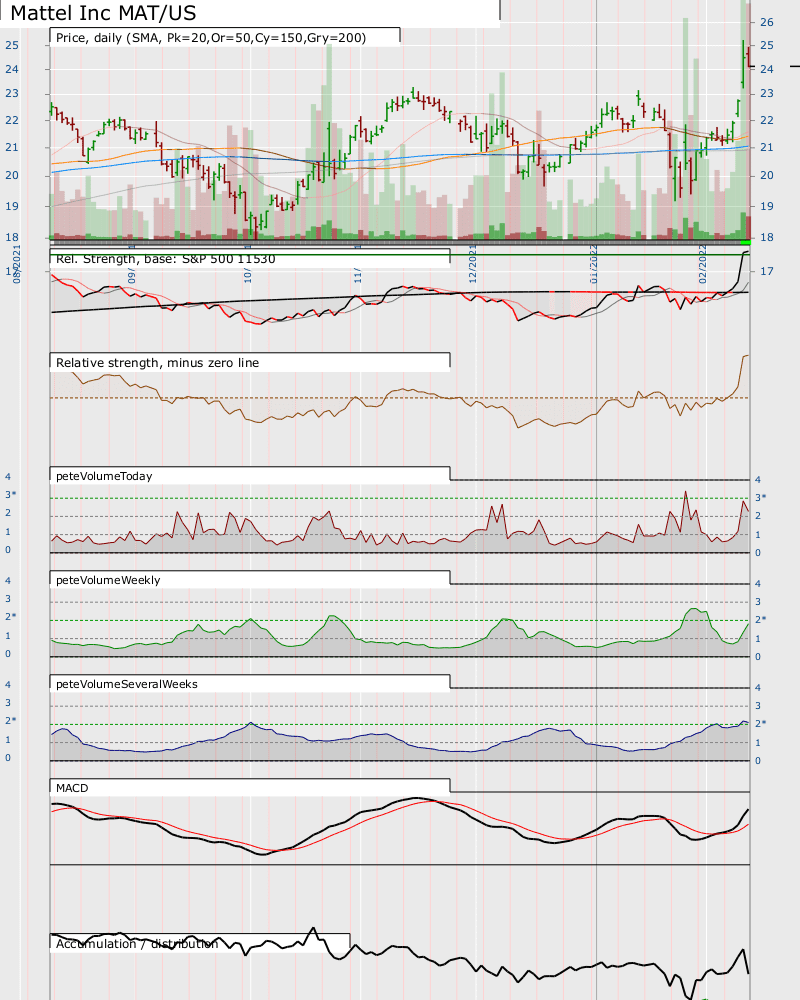800x1000 pixels.
Task: Select the Relative strength, minus zero line label
Action: point(158,363)
